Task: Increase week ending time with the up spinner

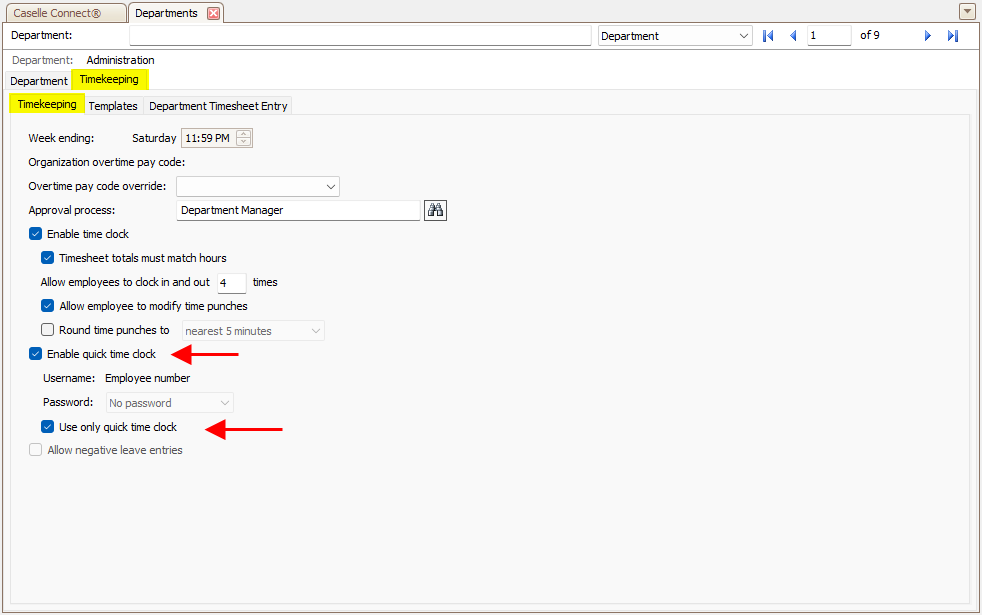Action: tap(244, 134)
